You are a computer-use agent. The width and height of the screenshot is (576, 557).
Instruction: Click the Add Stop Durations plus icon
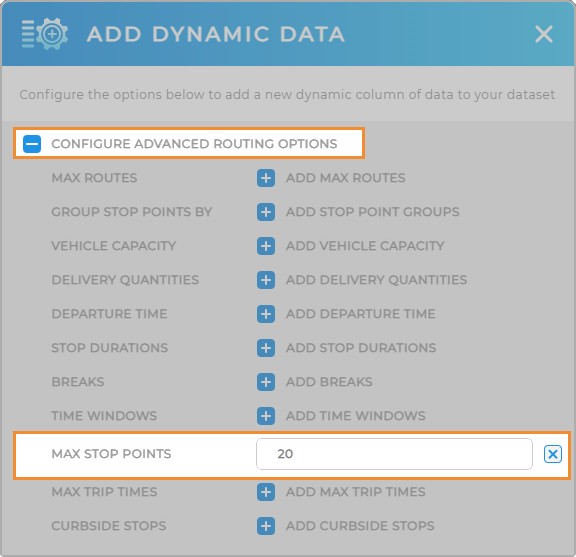coord(266,348)
